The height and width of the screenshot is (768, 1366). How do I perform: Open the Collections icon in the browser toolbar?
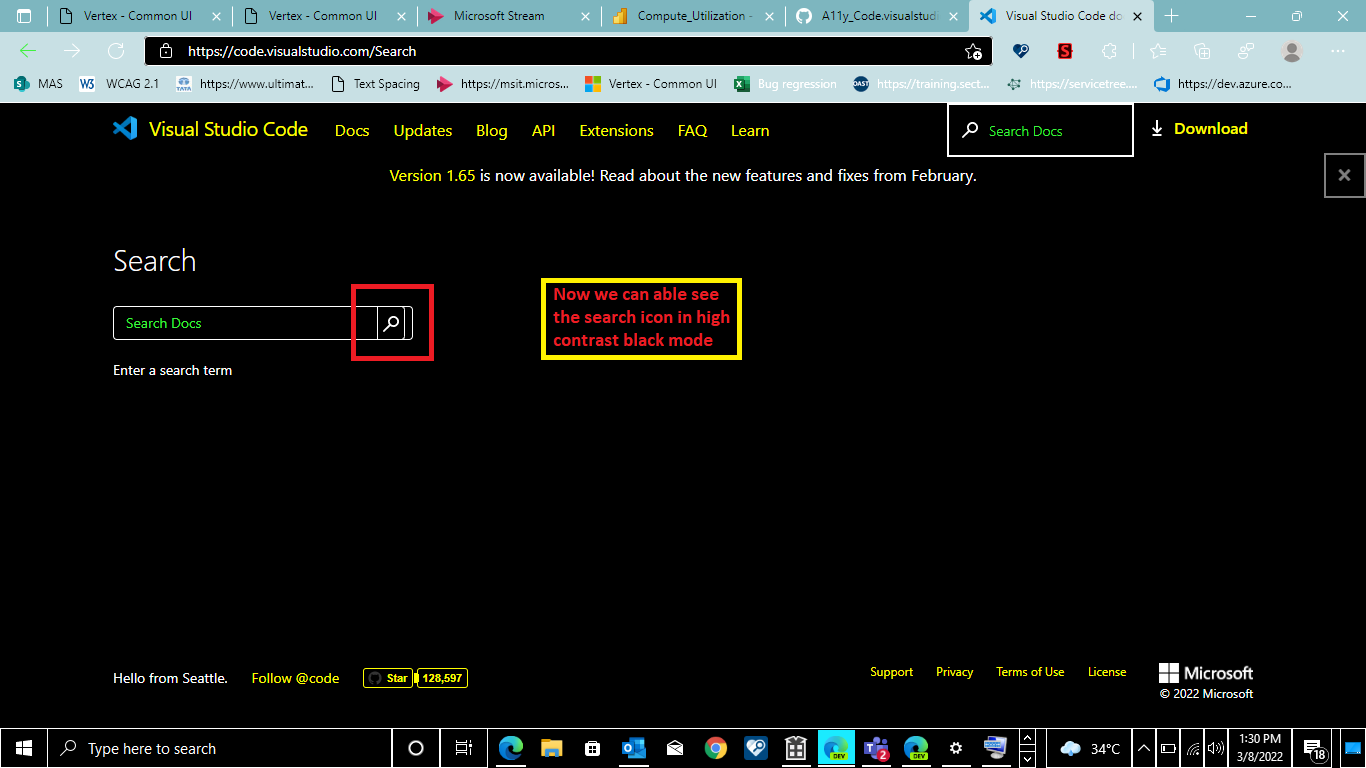1202,51
